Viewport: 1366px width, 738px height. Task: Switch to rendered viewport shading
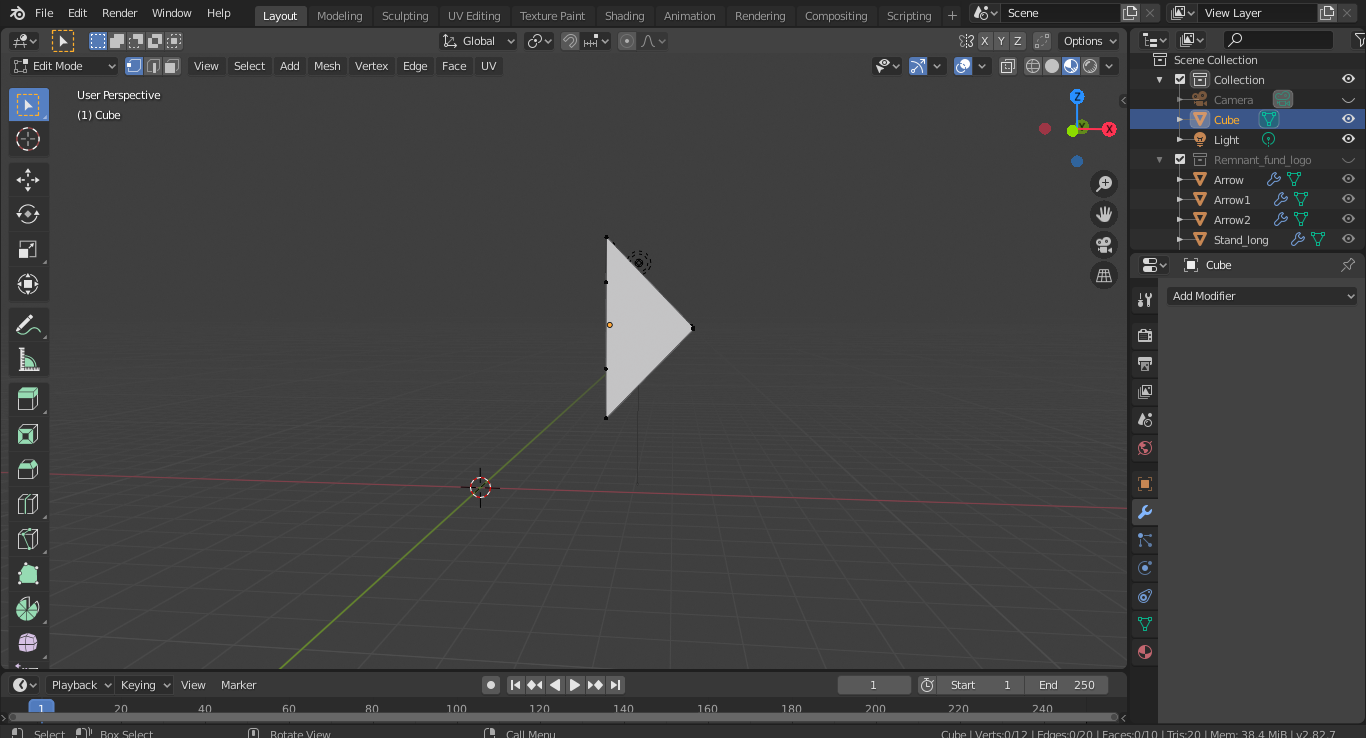pyautogui.click(x=1090, y=66)
